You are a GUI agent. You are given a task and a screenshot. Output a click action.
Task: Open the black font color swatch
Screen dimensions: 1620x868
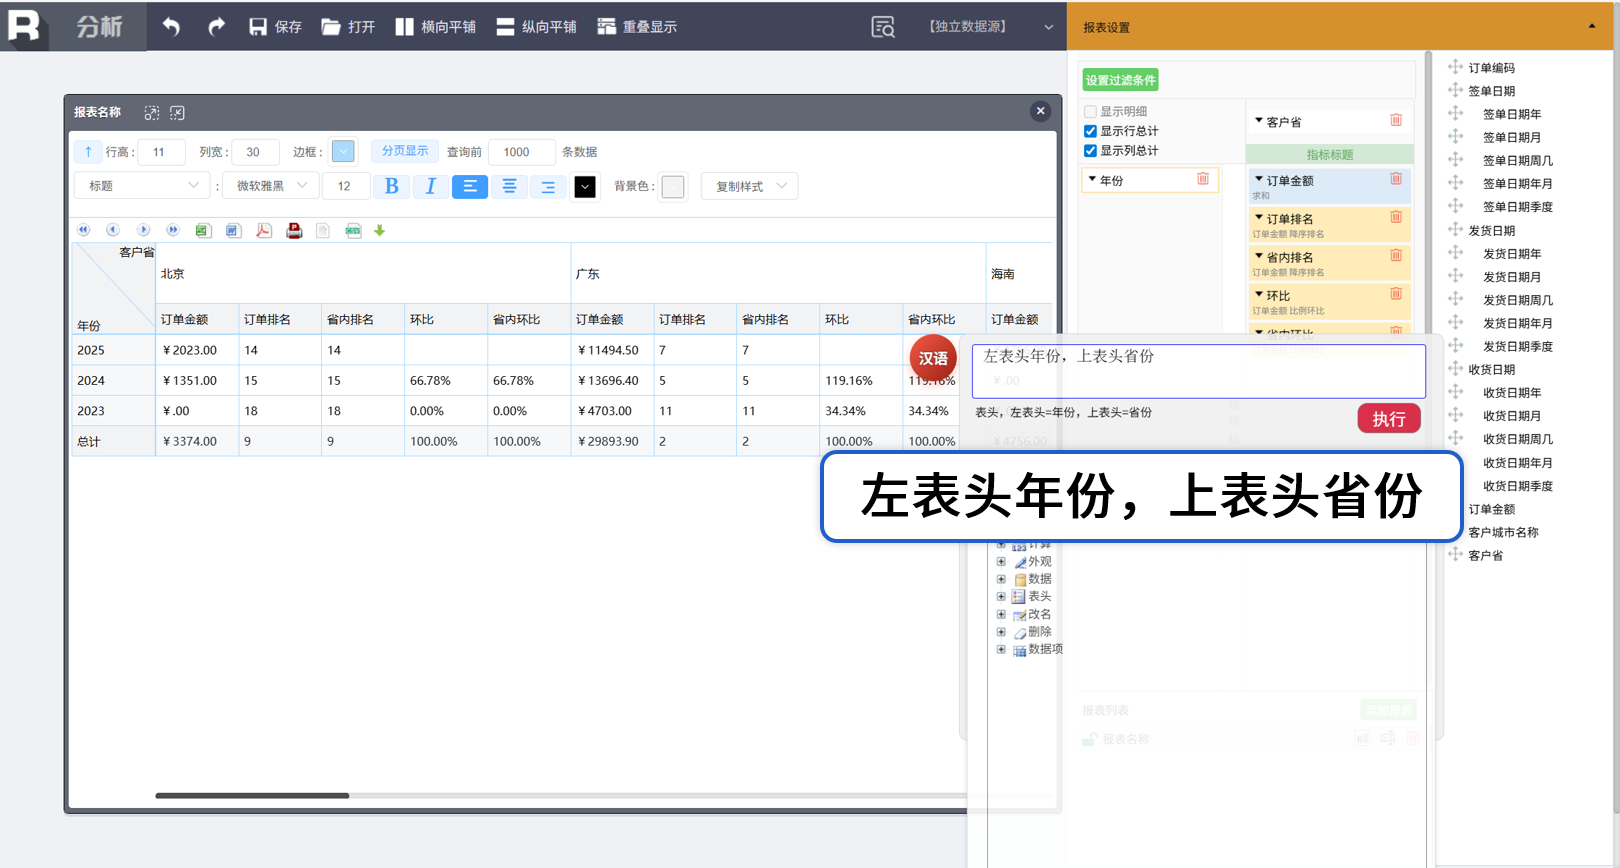[585, 187]
